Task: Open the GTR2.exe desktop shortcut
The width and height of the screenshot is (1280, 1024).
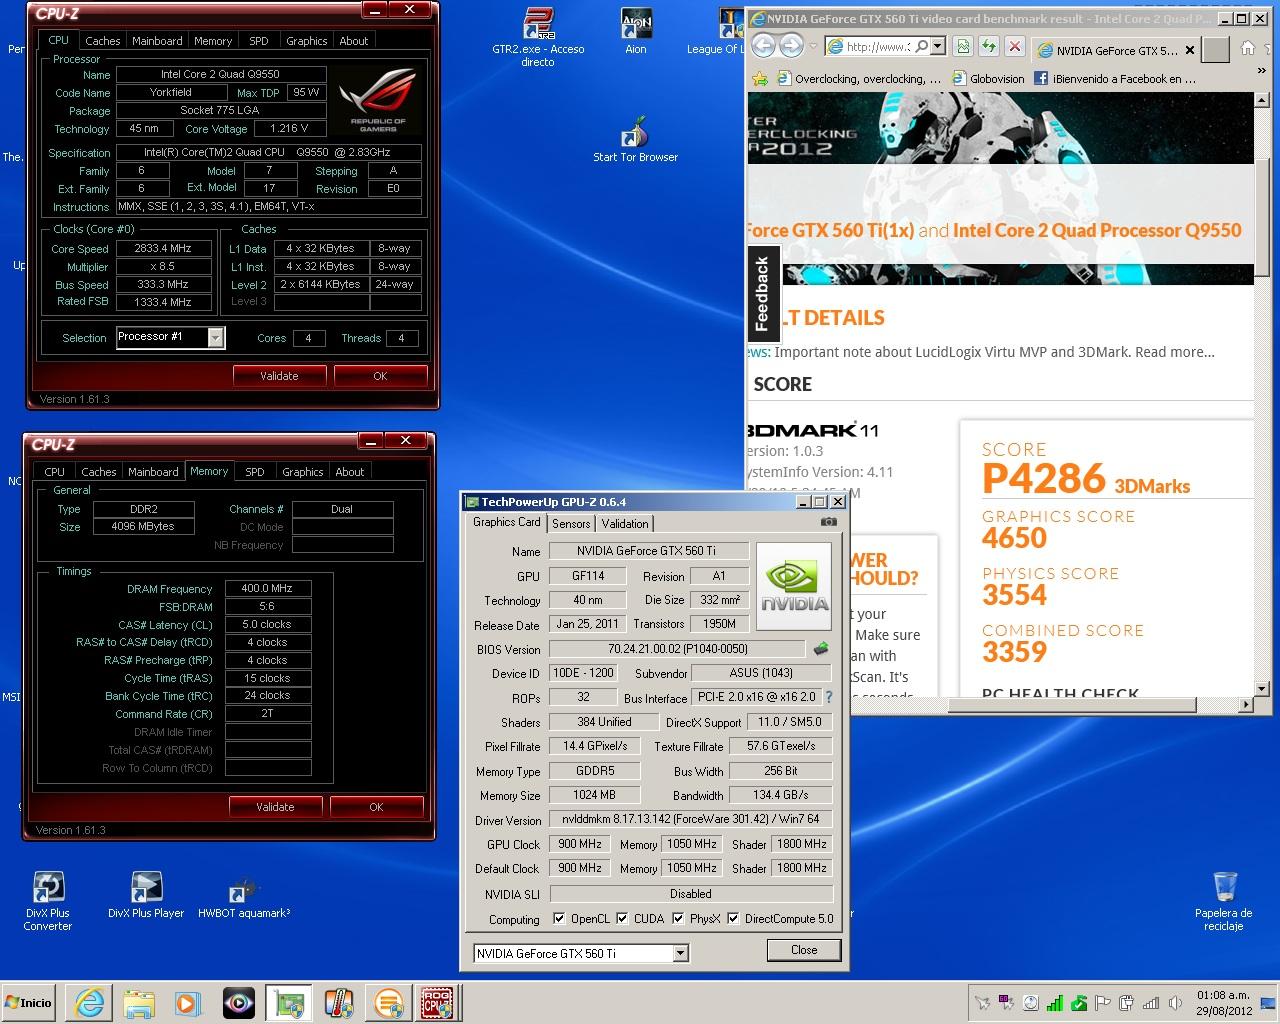Action: click(x=538, y=37)
